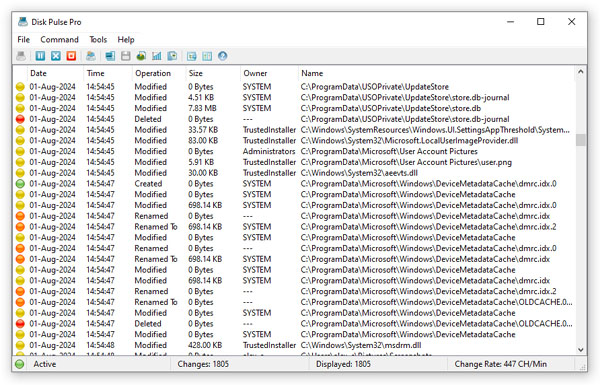Open the Tools menu
Image resolution: width=600 pixels, height=385 pixels.
click(x=98, y=39)
